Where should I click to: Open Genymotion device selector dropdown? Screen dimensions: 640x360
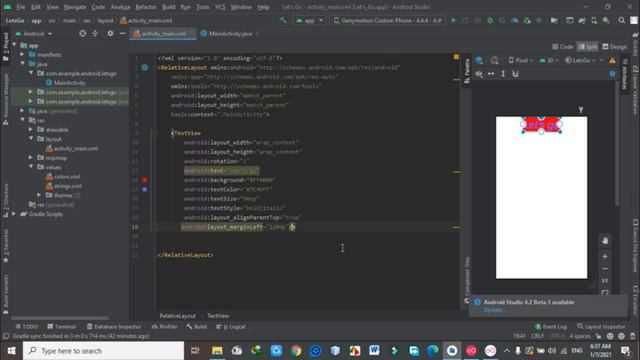pyautogui.click(x=387, y=20)
